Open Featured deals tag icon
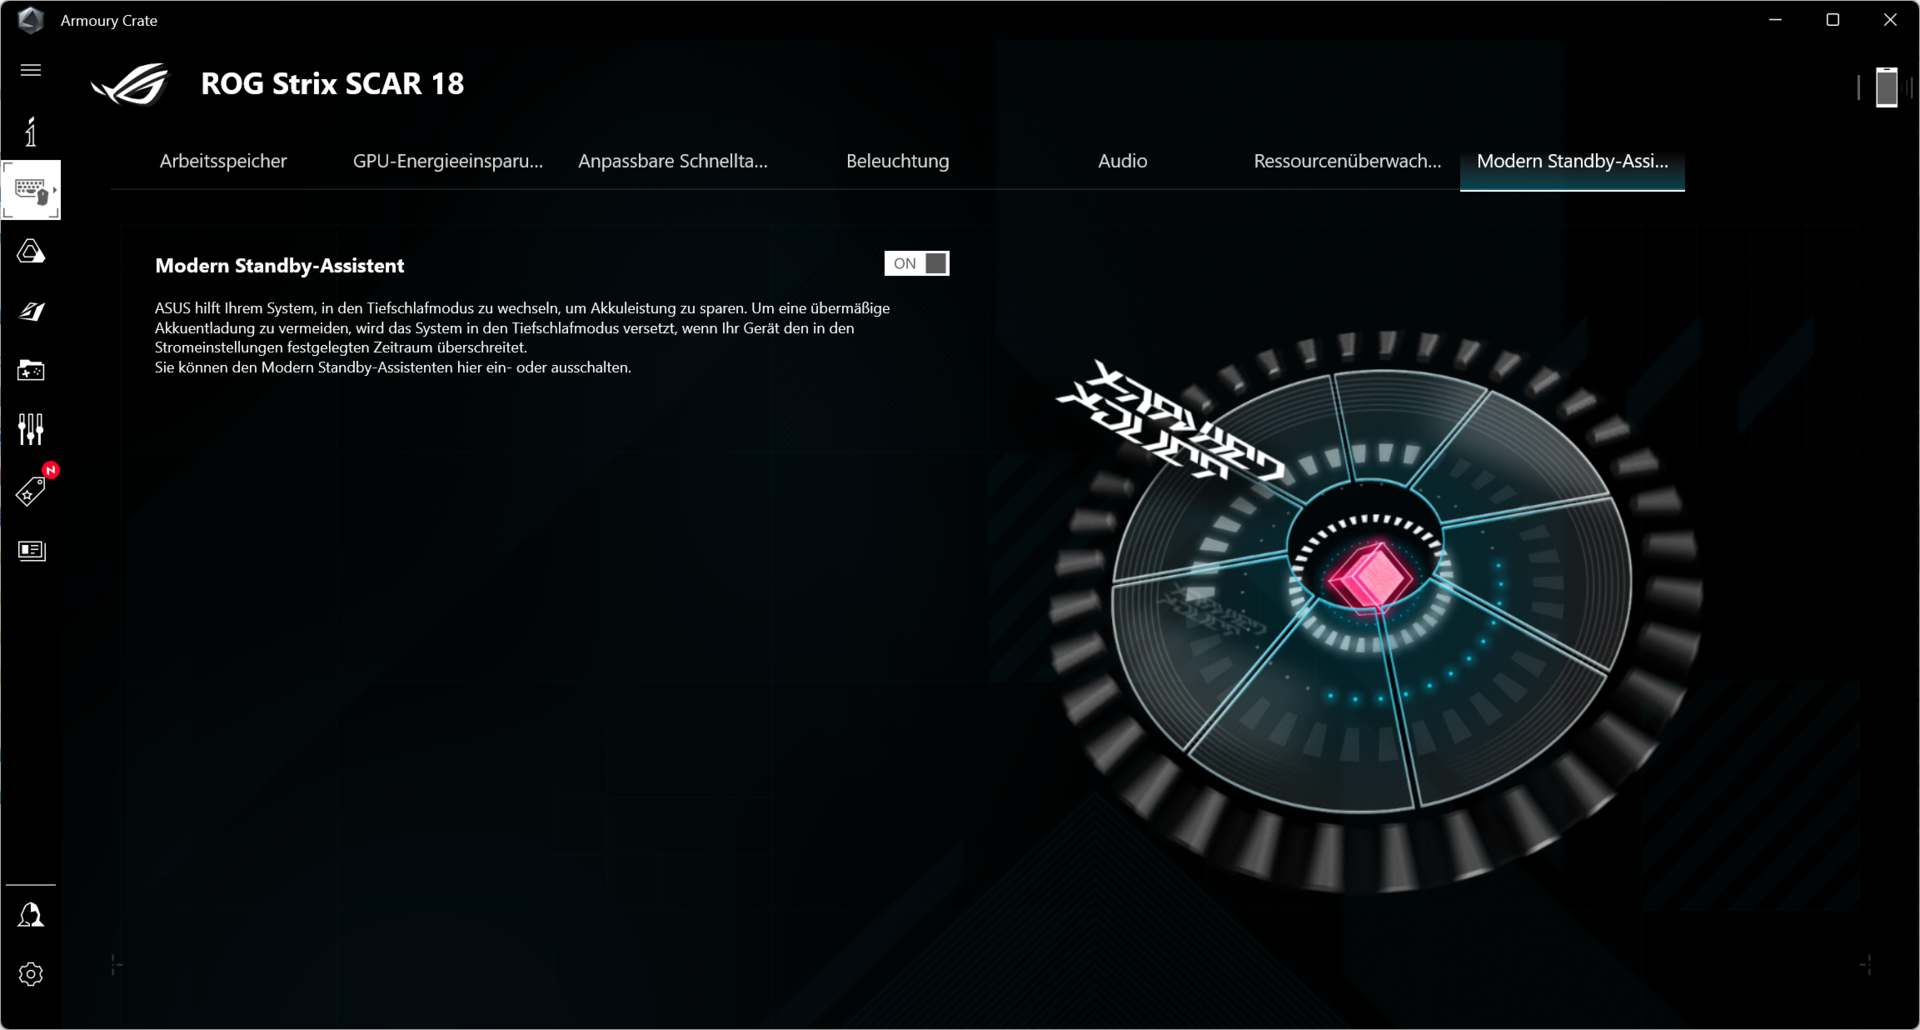This screenshot has height=1030, width=1920. (31, 491)
